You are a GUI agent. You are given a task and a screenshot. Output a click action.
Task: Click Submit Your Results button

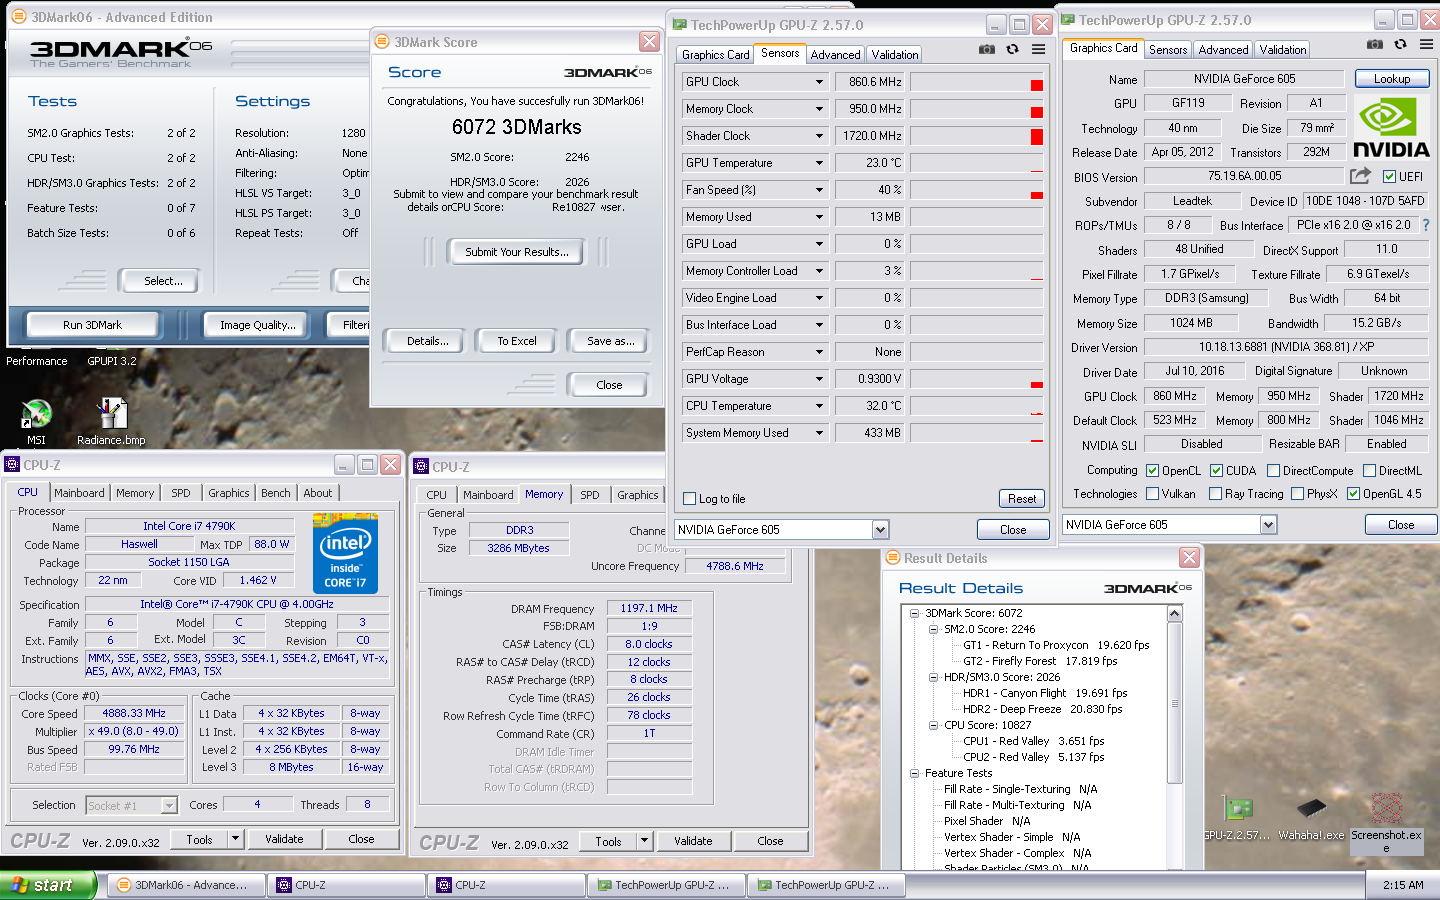(x=517, y=252)
